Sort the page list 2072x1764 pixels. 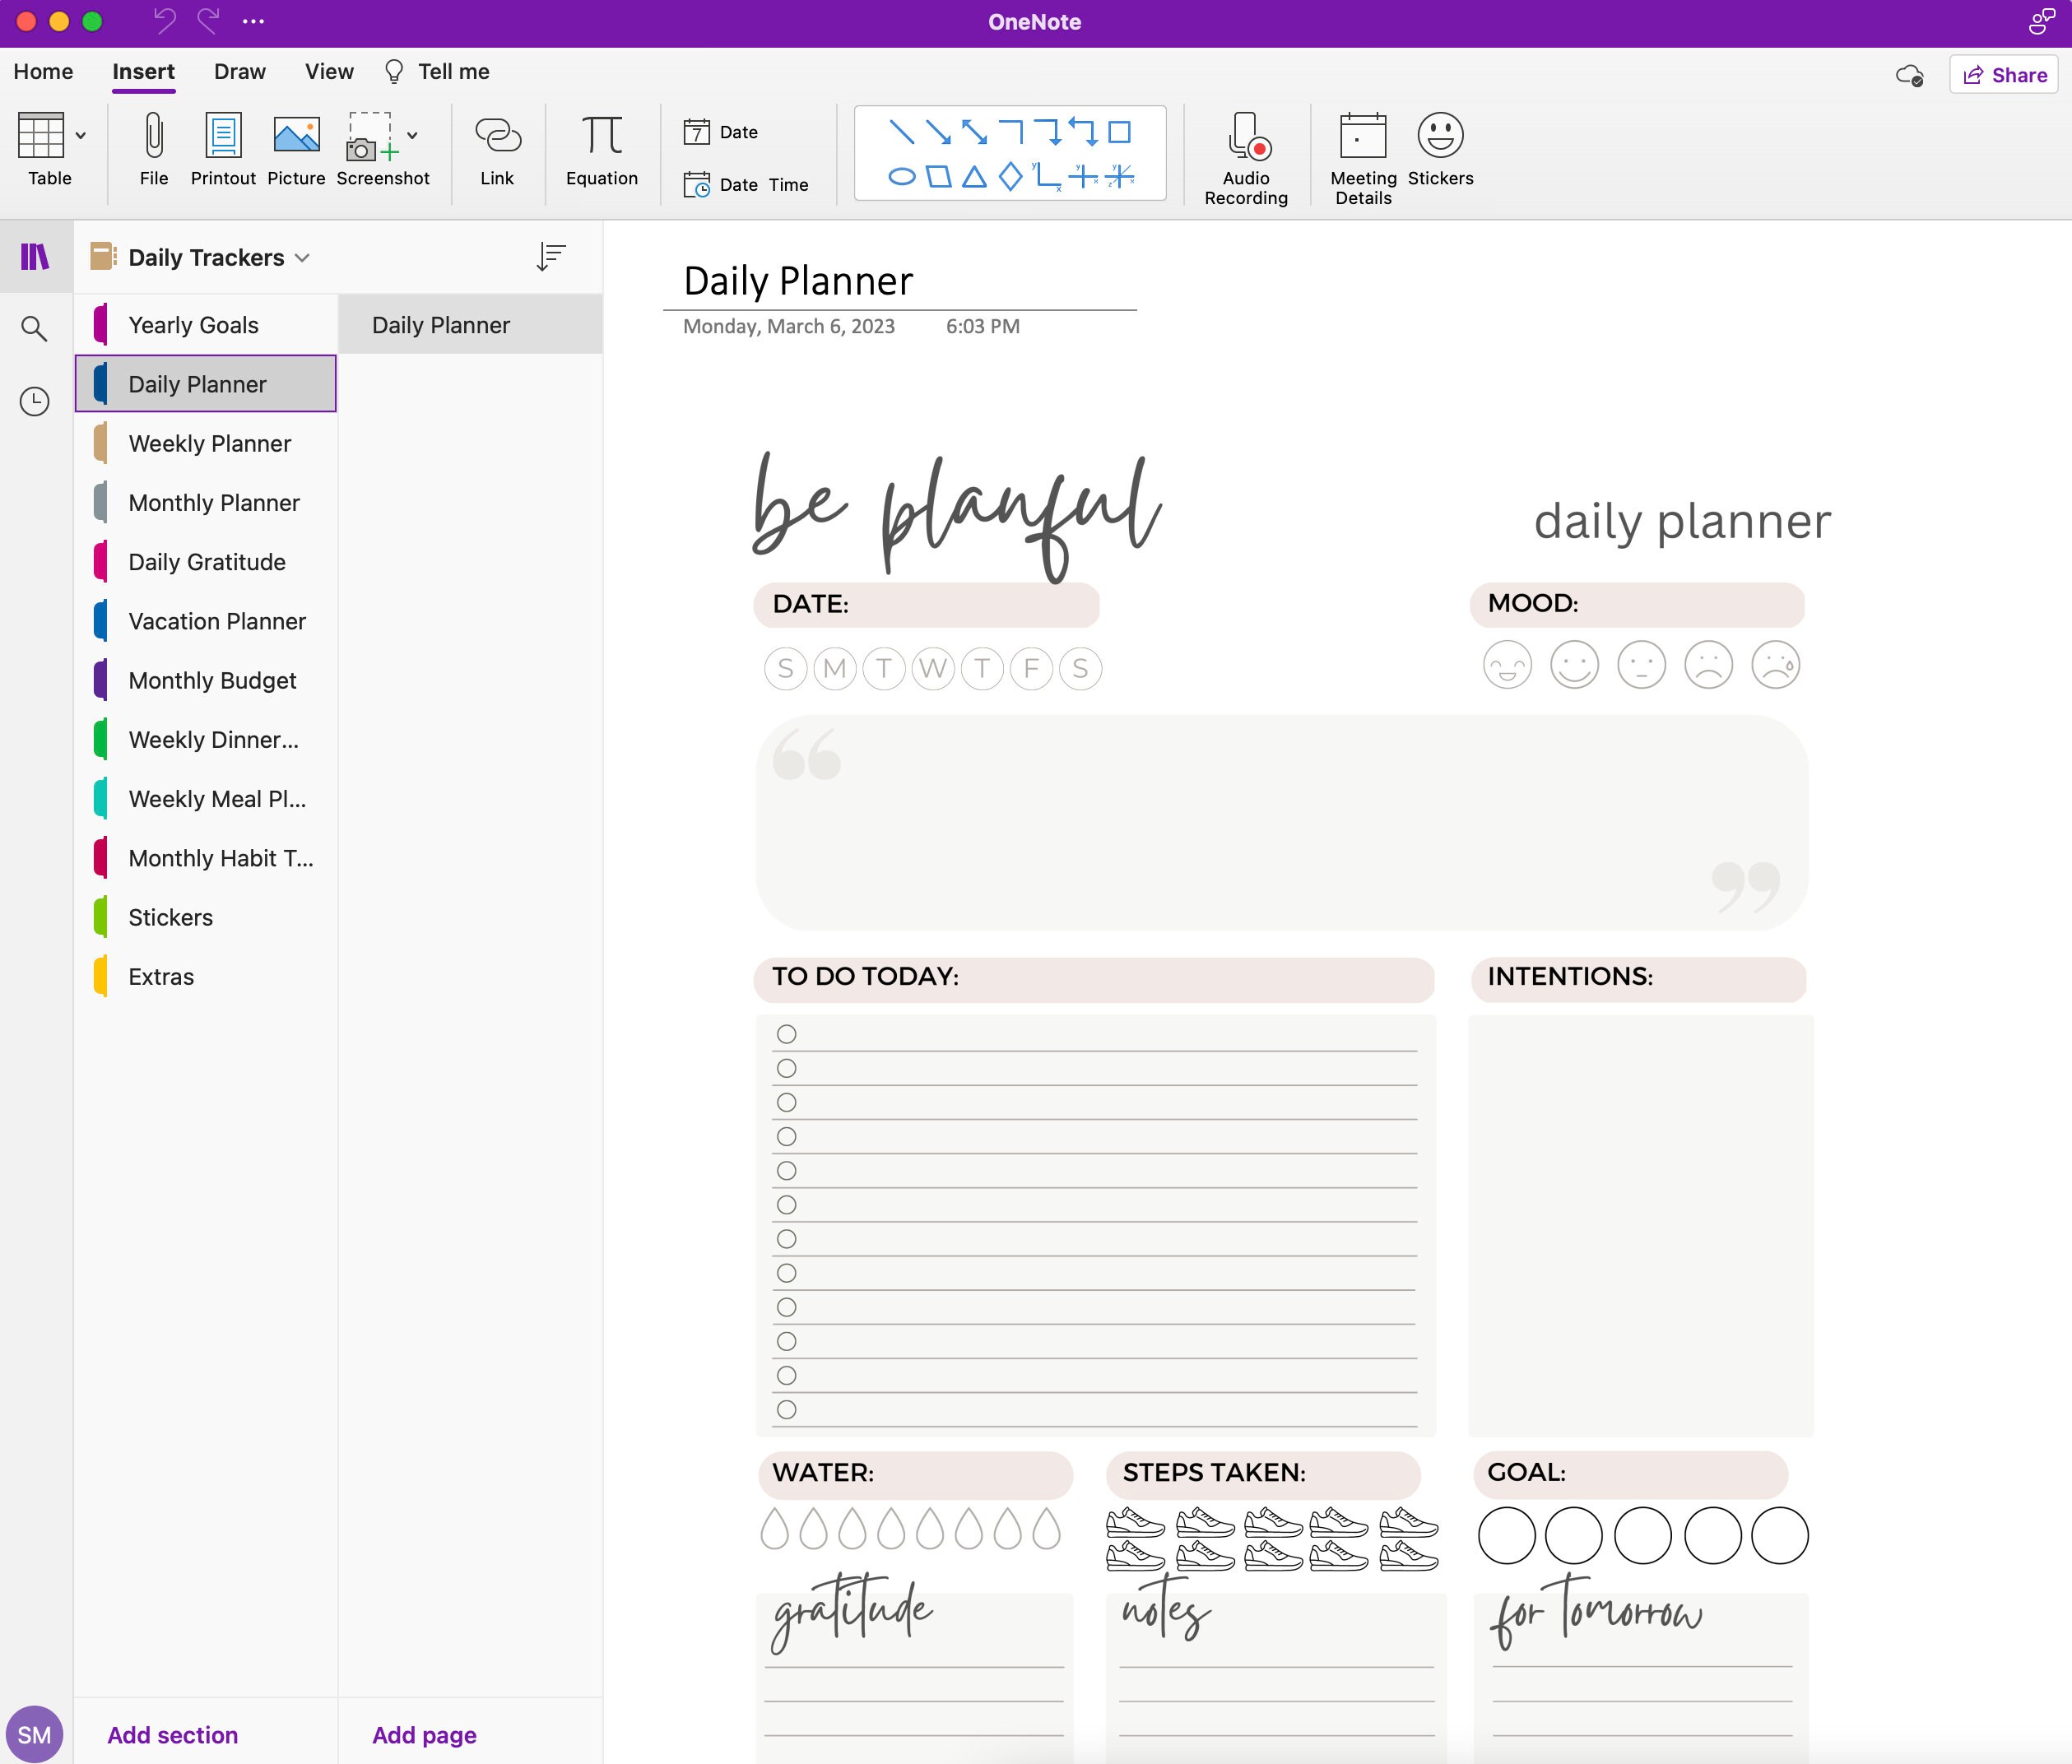click(x=551, y=256)
